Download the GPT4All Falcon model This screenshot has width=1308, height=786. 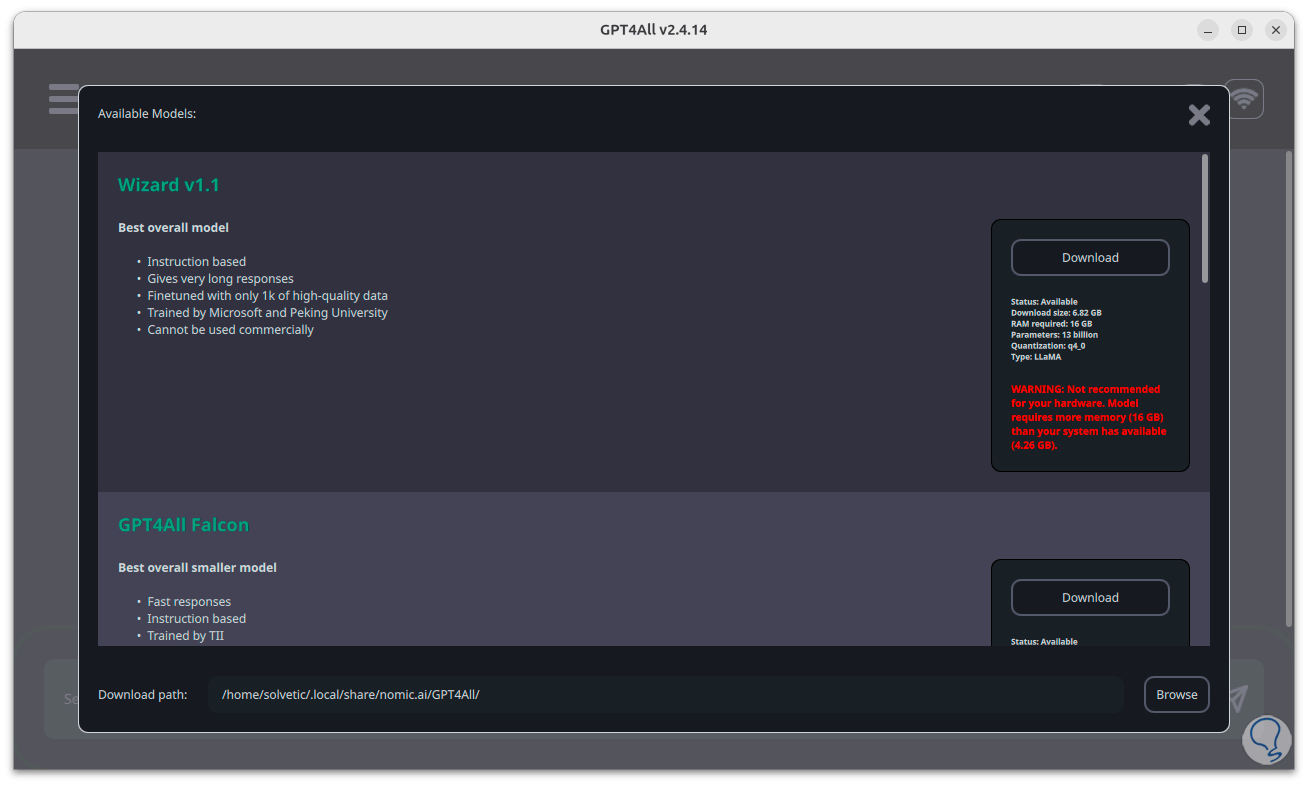pyautogui.click(x=1090, y=597)
